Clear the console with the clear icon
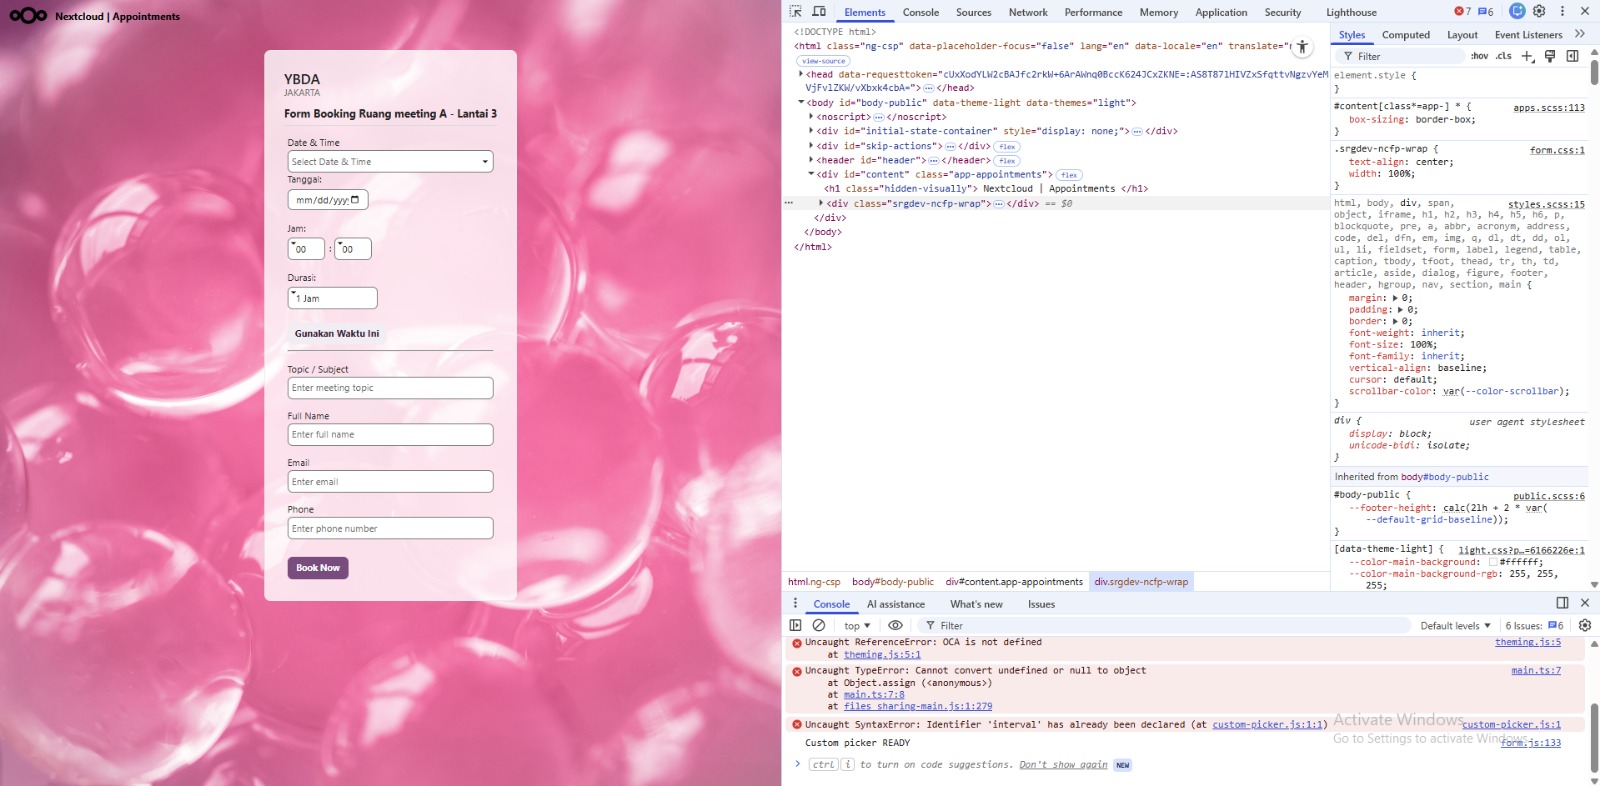1600x786 pixels. [x=819, y=625]
